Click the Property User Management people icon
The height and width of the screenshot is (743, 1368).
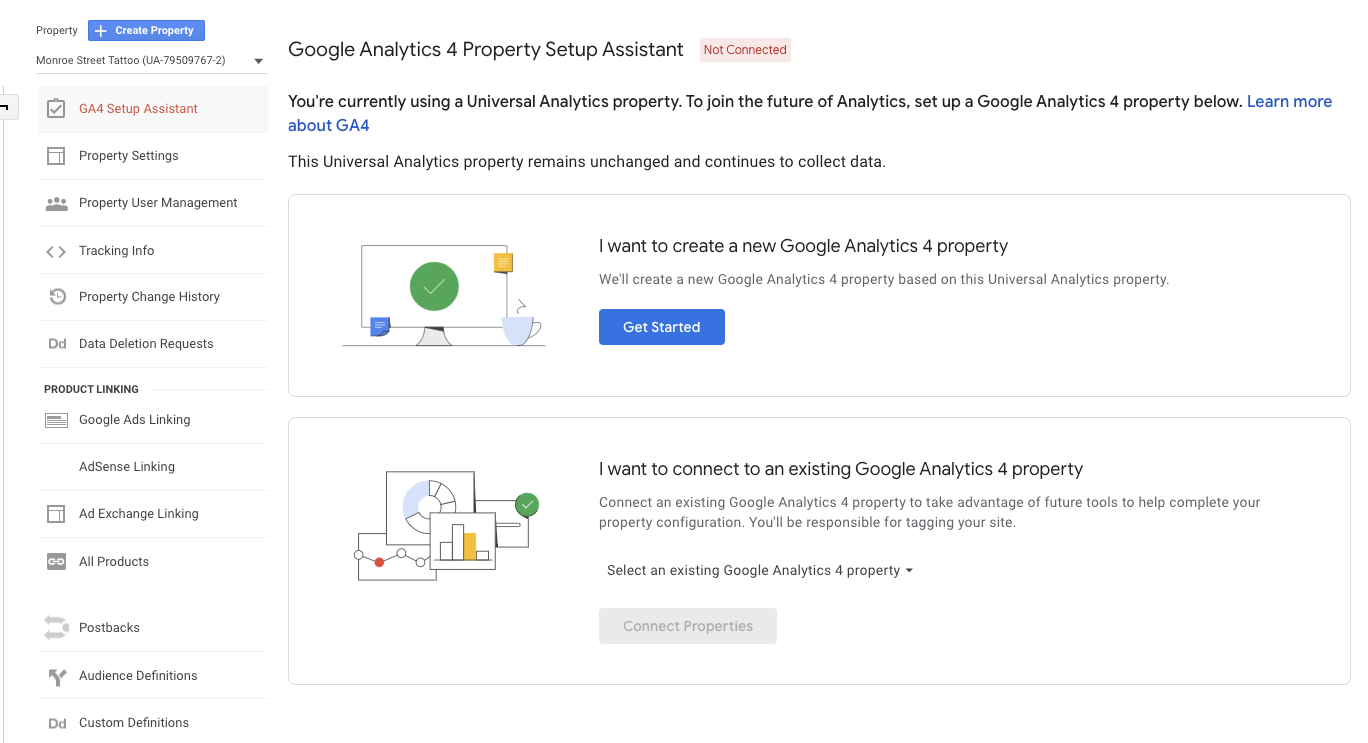point(56,203)
